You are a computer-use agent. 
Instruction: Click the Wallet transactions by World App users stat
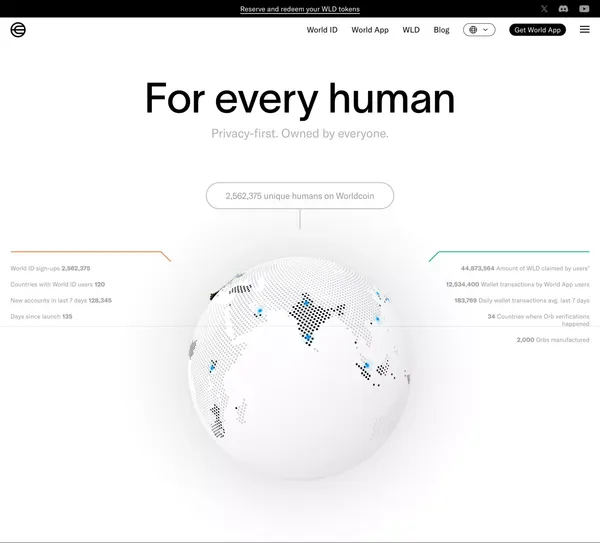pos(517,284)
